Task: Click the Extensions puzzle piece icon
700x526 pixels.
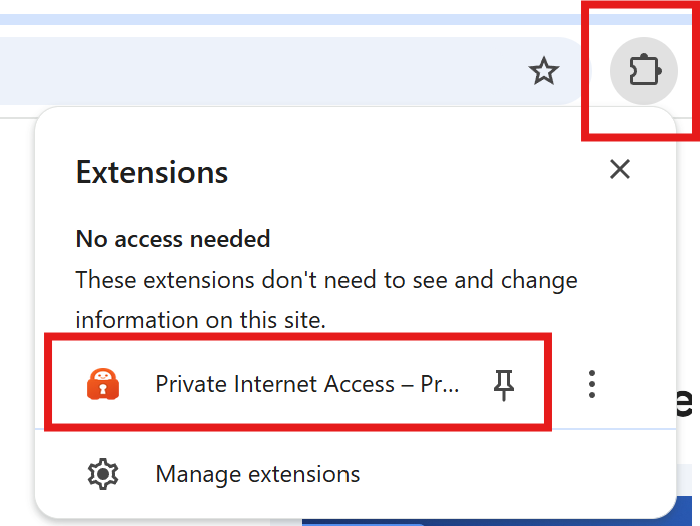Action: point(643,71)
